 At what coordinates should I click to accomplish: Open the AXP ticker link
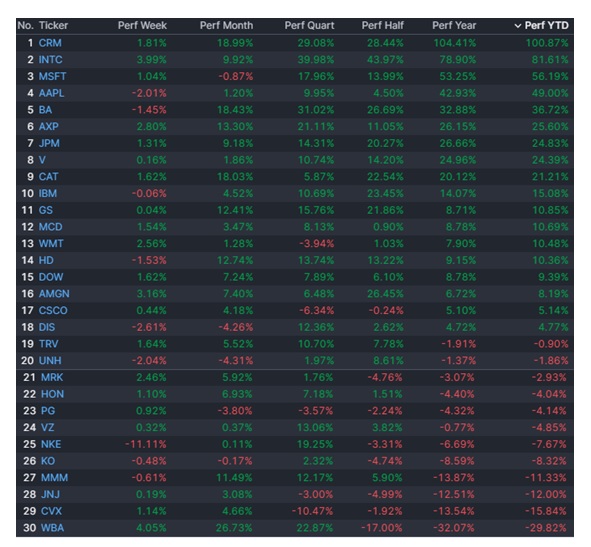pos(49,127)
